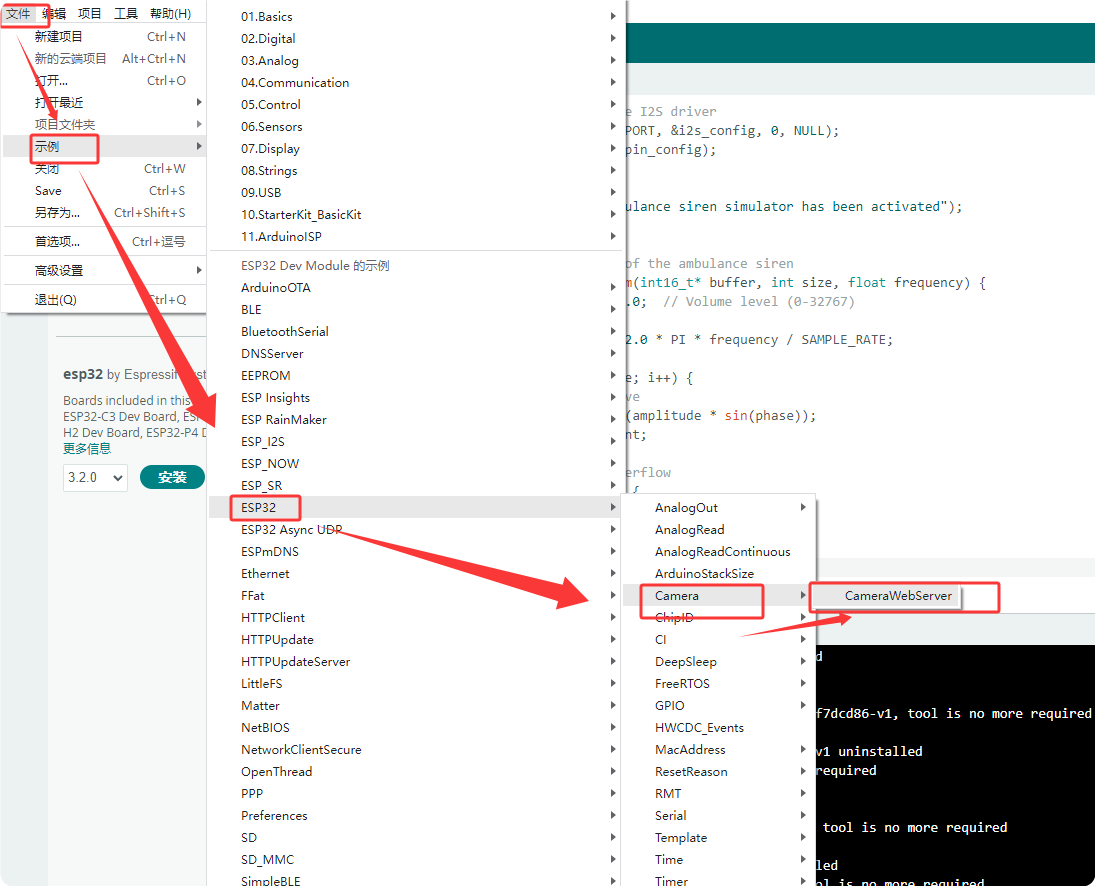
Task: Open the ESP32 examples submenu
Action: [417, 508]
